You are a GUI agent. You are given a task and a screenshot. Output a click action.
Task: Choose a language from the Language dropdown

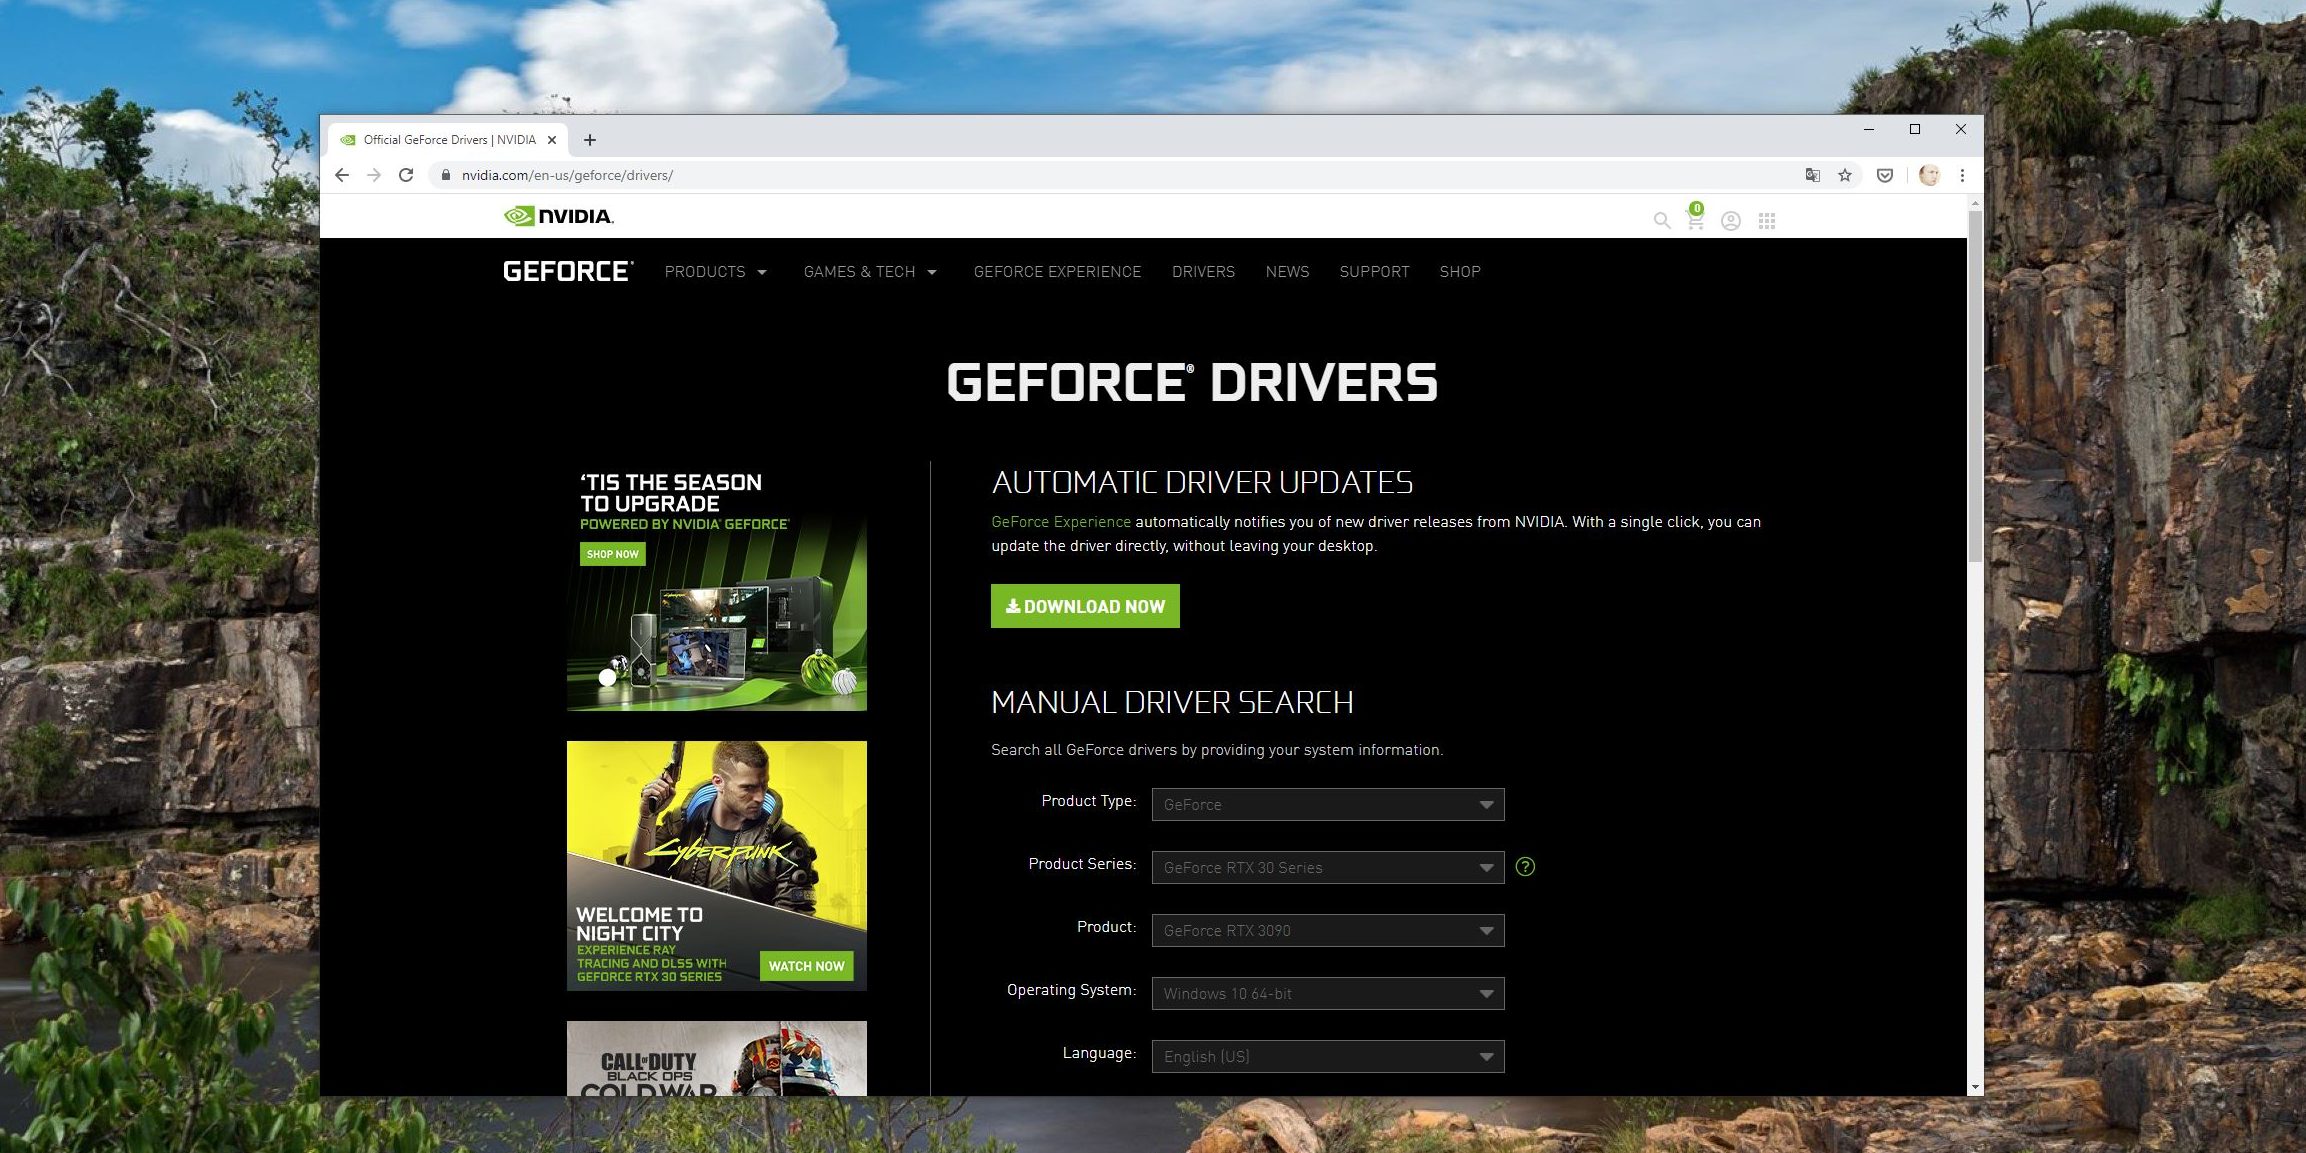(1327, 1057)
